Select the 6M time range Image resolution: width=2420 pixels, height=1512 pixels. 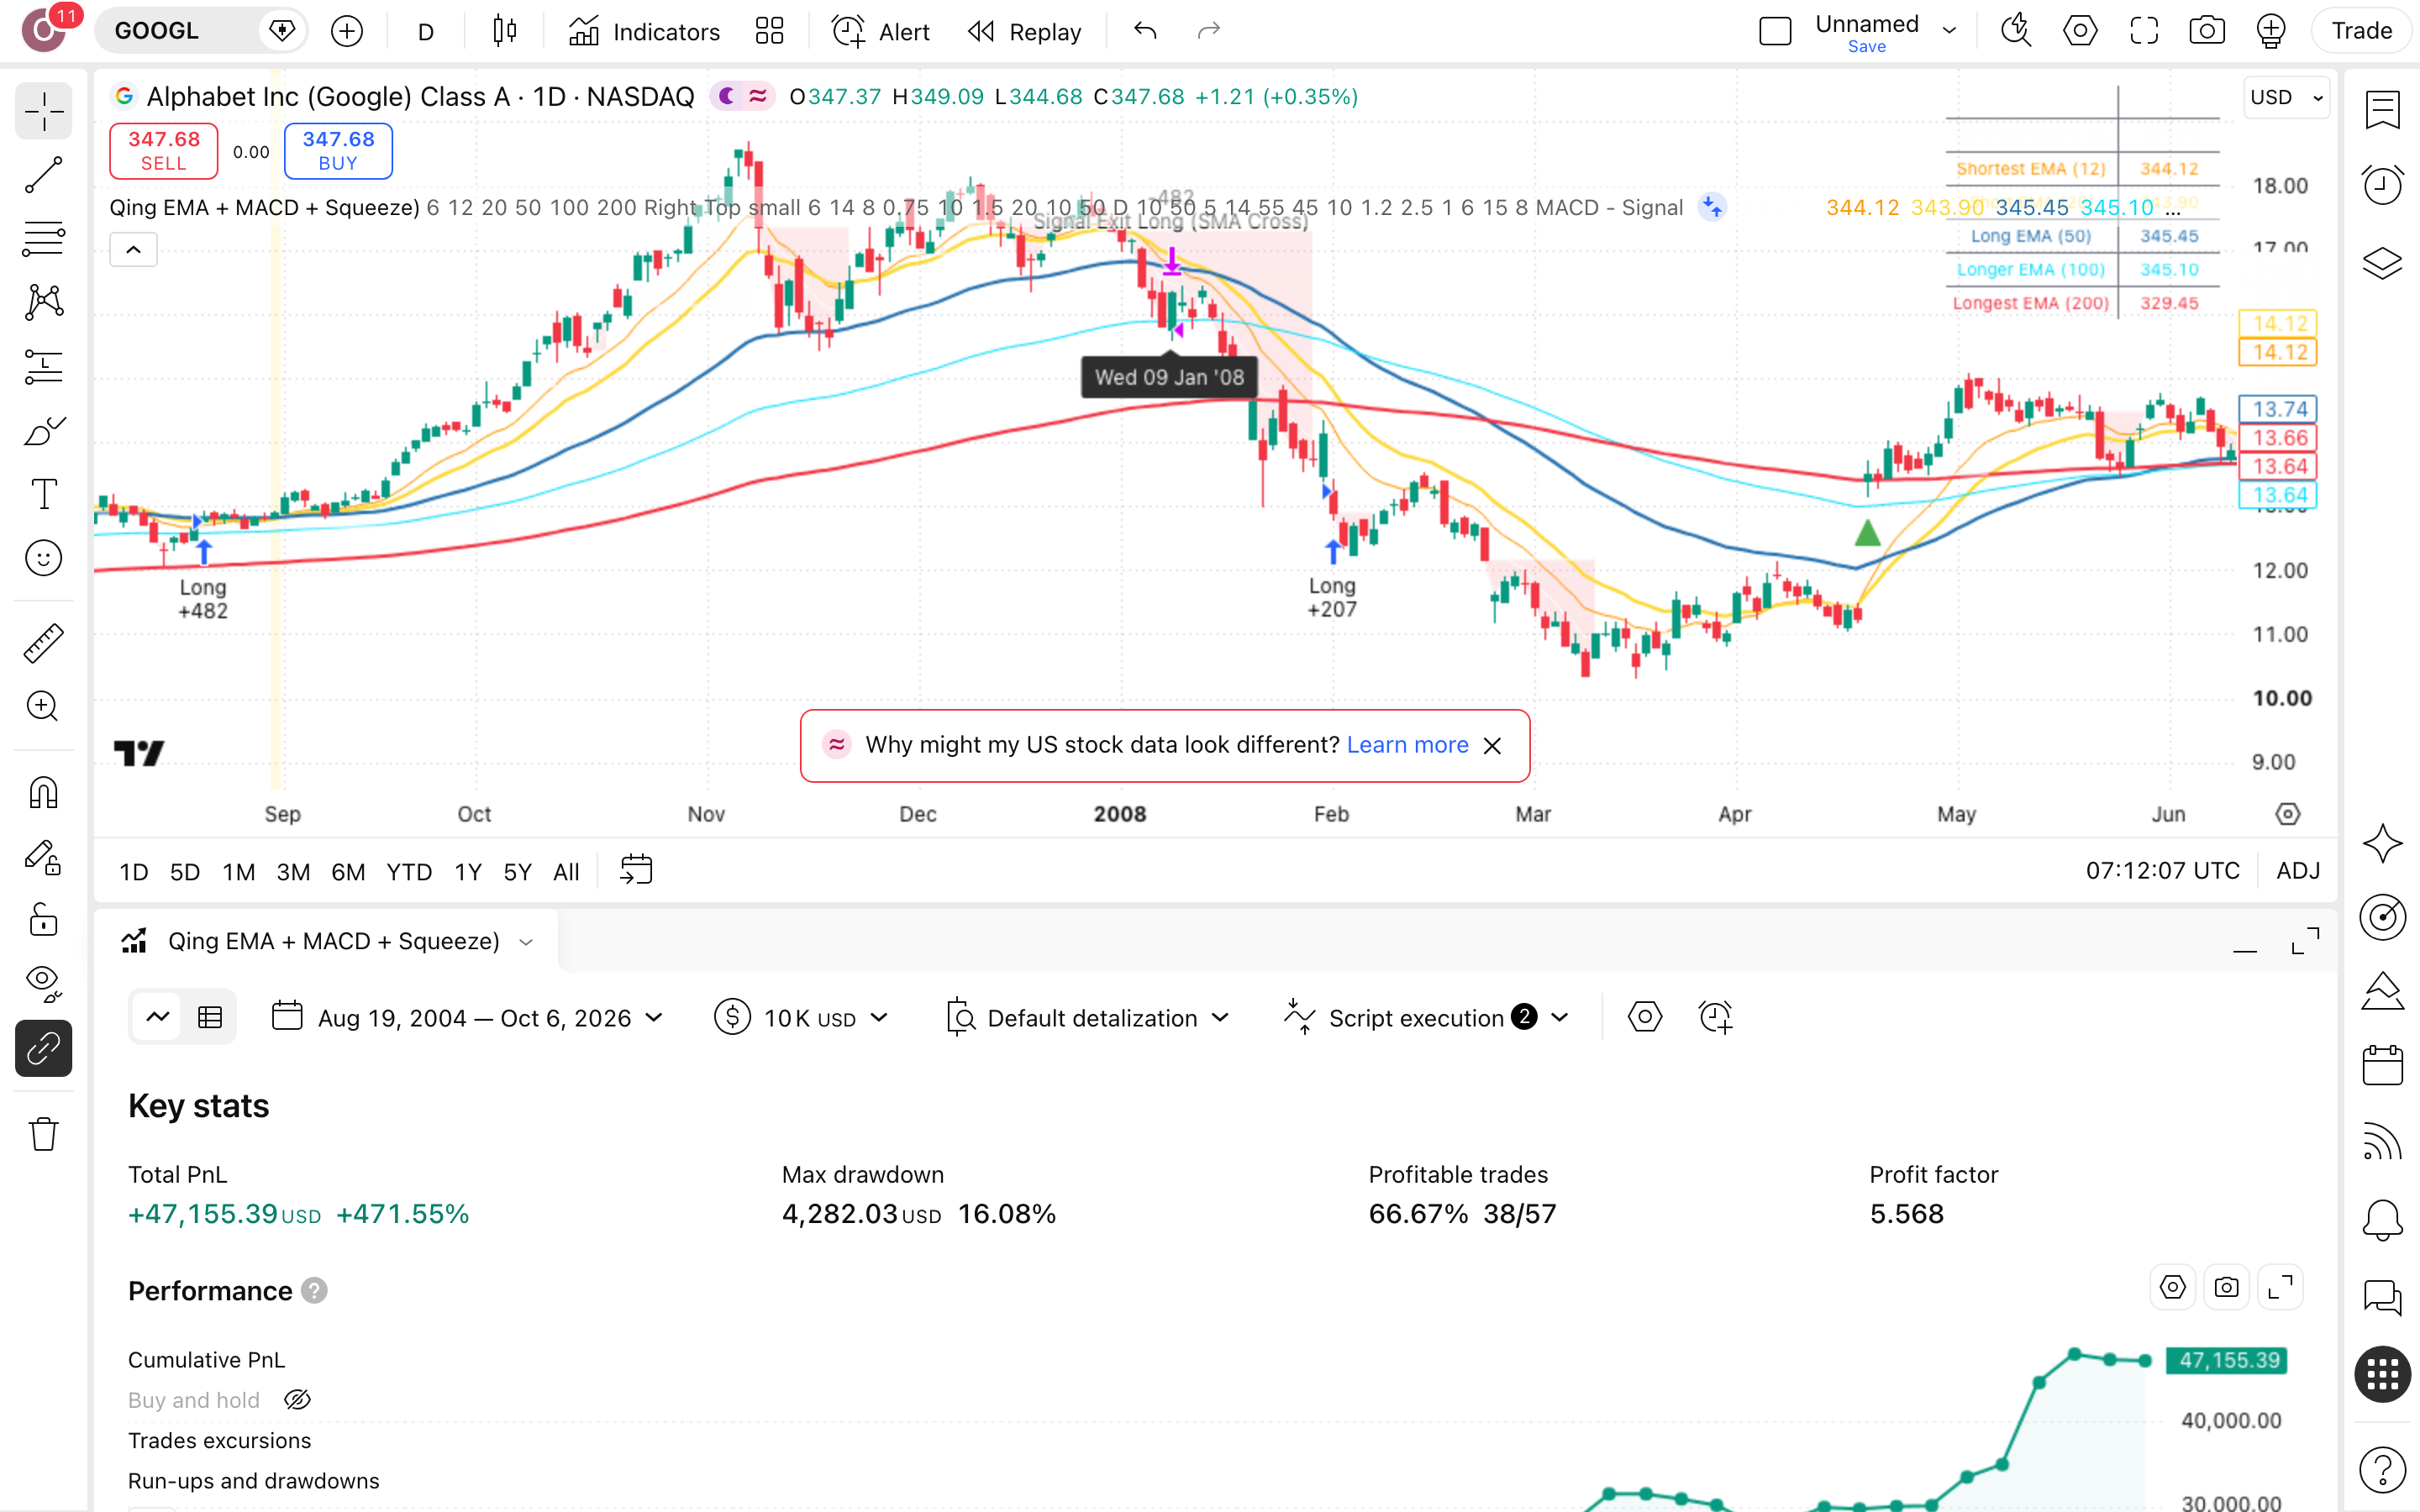tap(347, 872)
